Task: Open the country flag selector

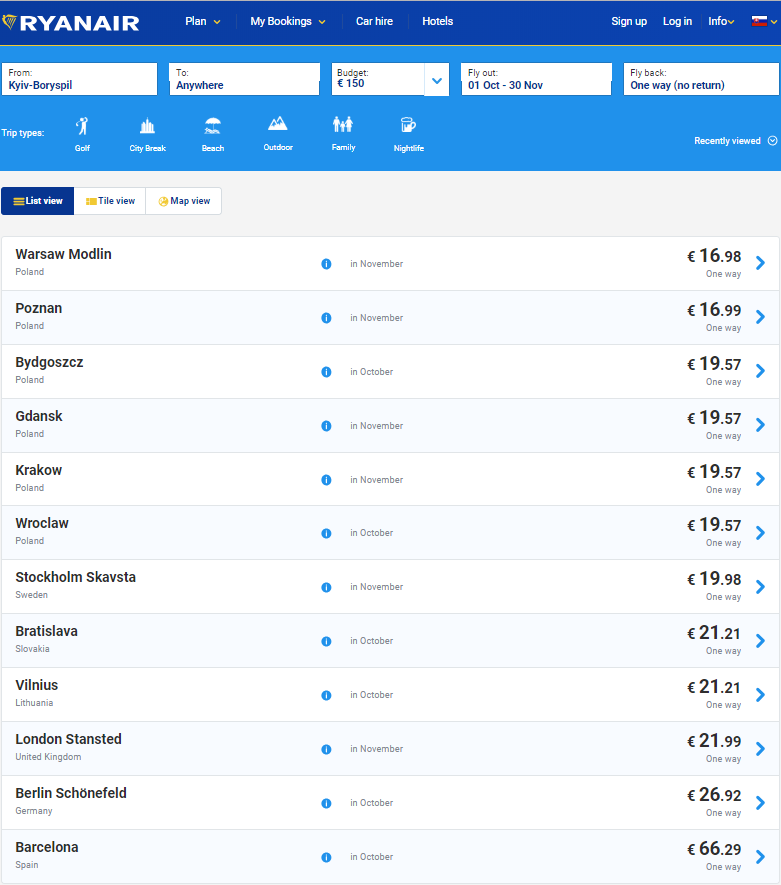Action: click(x=764, y=21)
